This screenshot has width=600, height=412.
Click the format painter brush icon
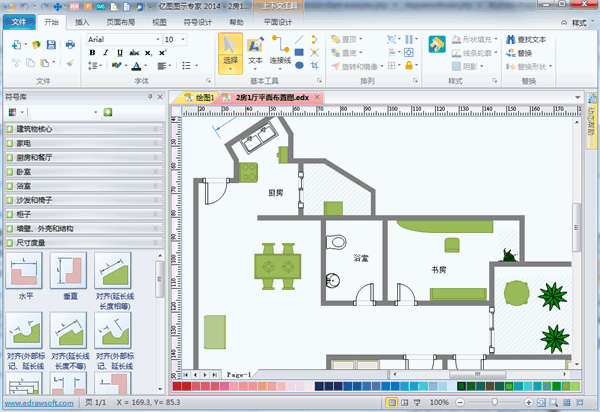pos(70,63)
